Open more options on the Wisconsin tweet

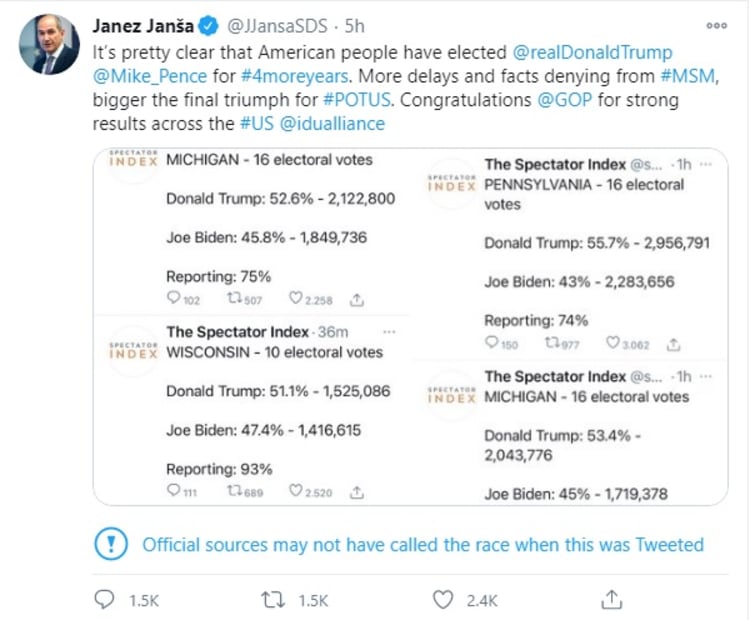(389, 331)
